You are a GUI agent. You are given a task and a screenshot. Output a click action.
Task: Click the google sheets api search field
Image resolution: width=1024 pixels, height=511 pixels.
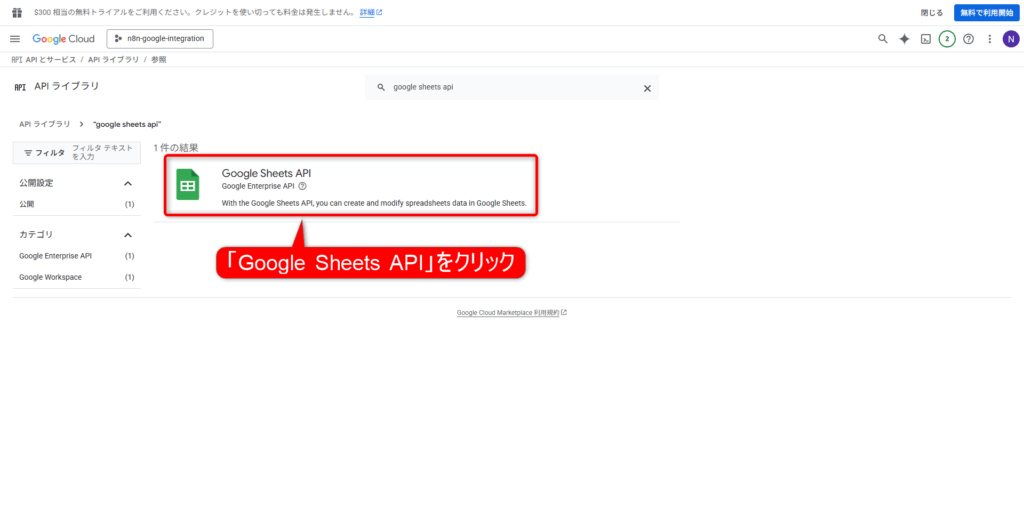[x=510, y=88]
